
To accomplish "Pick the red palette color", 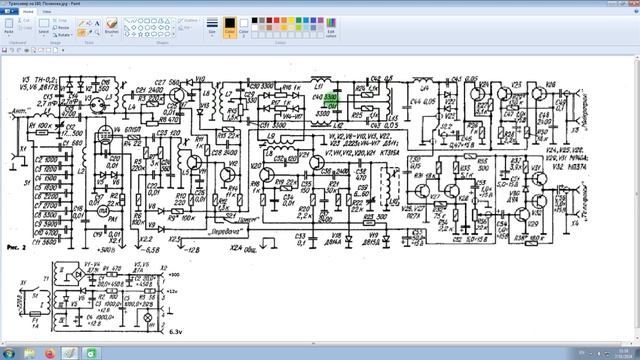I will pyautogui.click(x=276, y=20).
